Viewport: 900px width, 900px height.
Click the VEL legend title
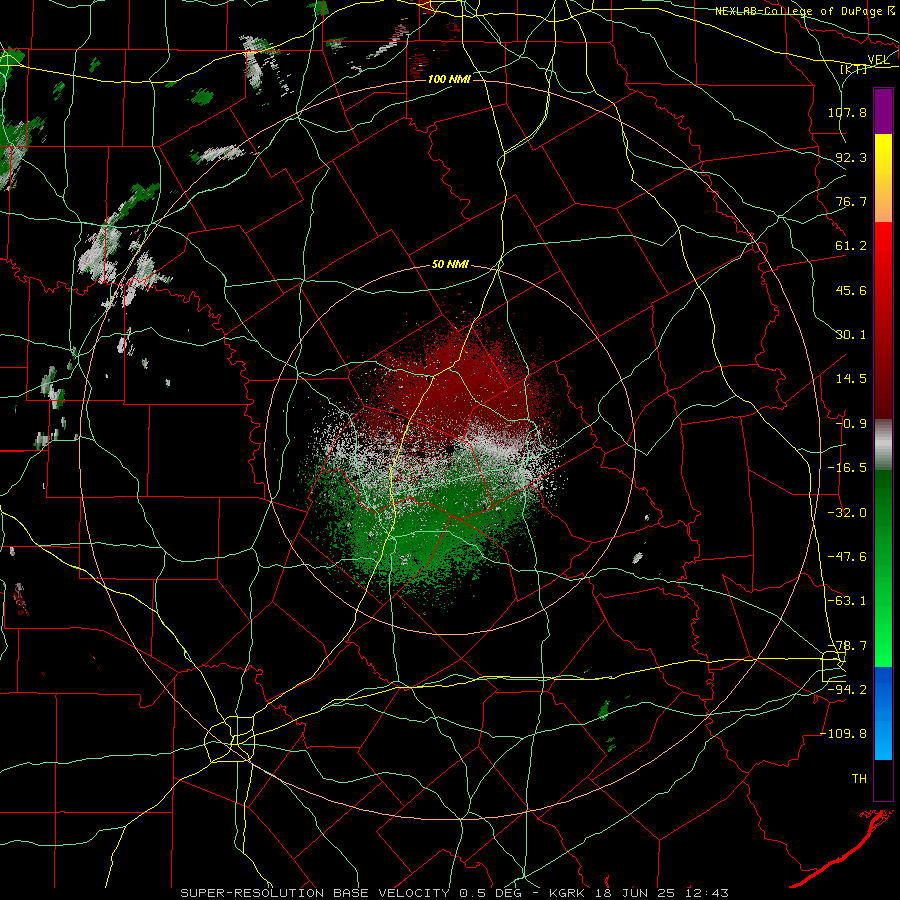click(x=878, y=60)
